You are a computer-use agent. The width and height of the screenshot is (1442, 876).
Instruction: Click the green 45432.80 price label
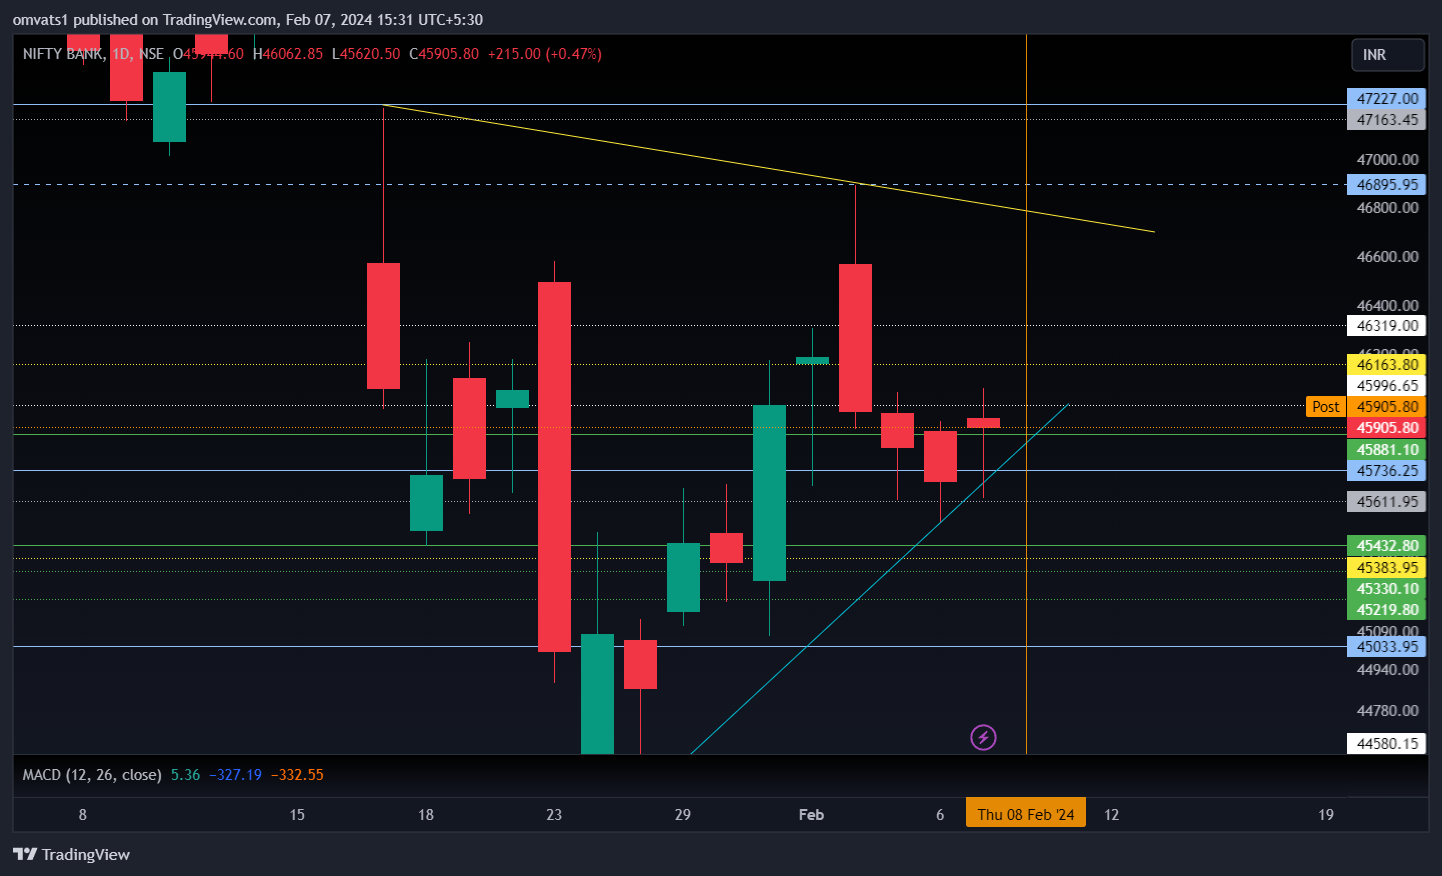click(1387, 545)
